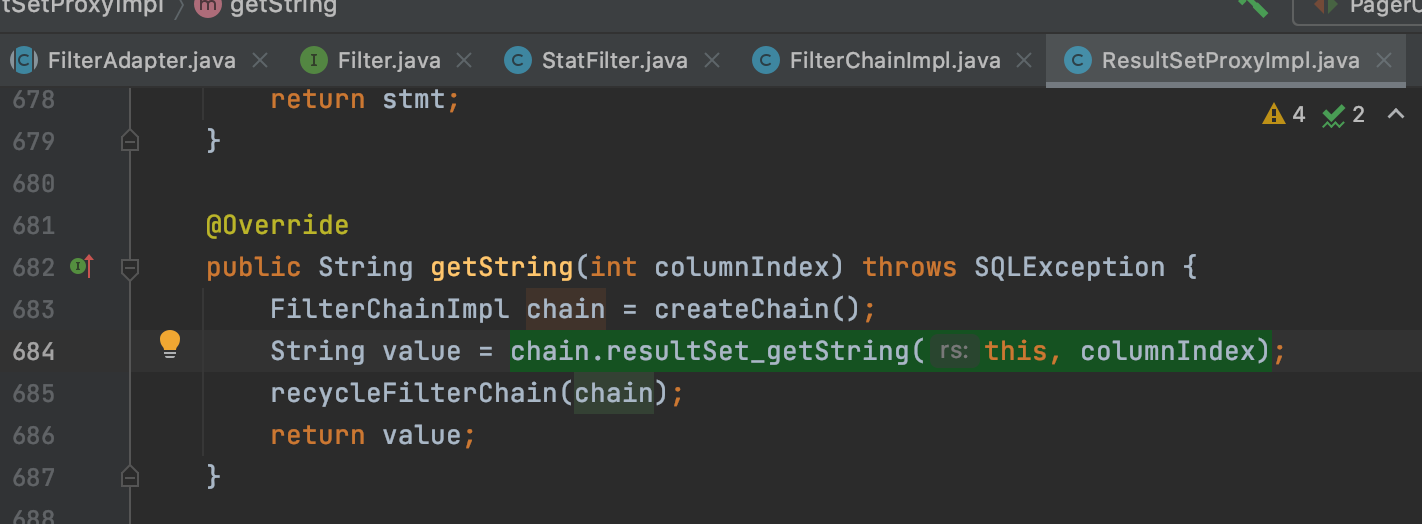Close the StatFilter.java editor tab
The image size is (1422, 524).
712,60
